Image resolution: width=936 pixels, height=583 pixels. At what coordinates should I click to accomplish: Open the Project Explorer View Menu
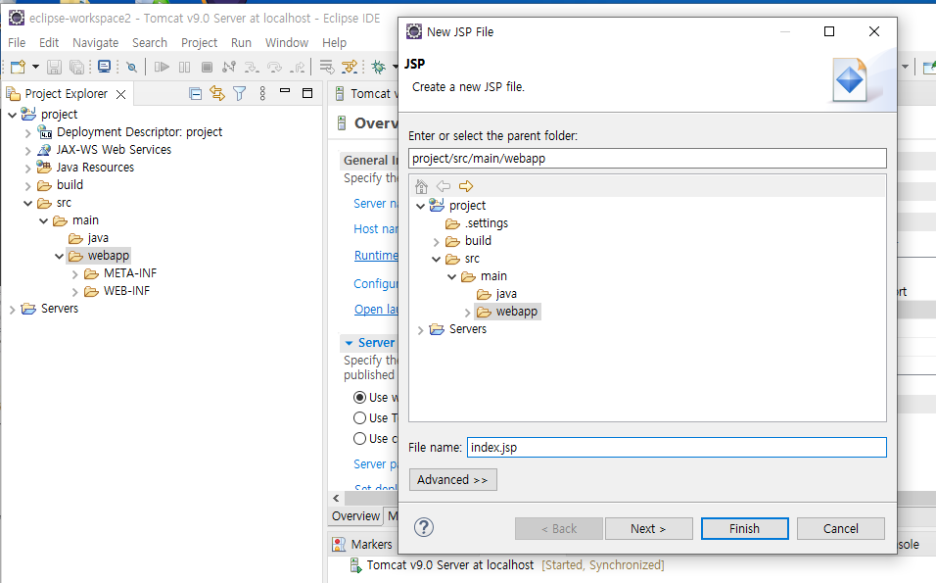pyautogui.click(x=262, y=94)
